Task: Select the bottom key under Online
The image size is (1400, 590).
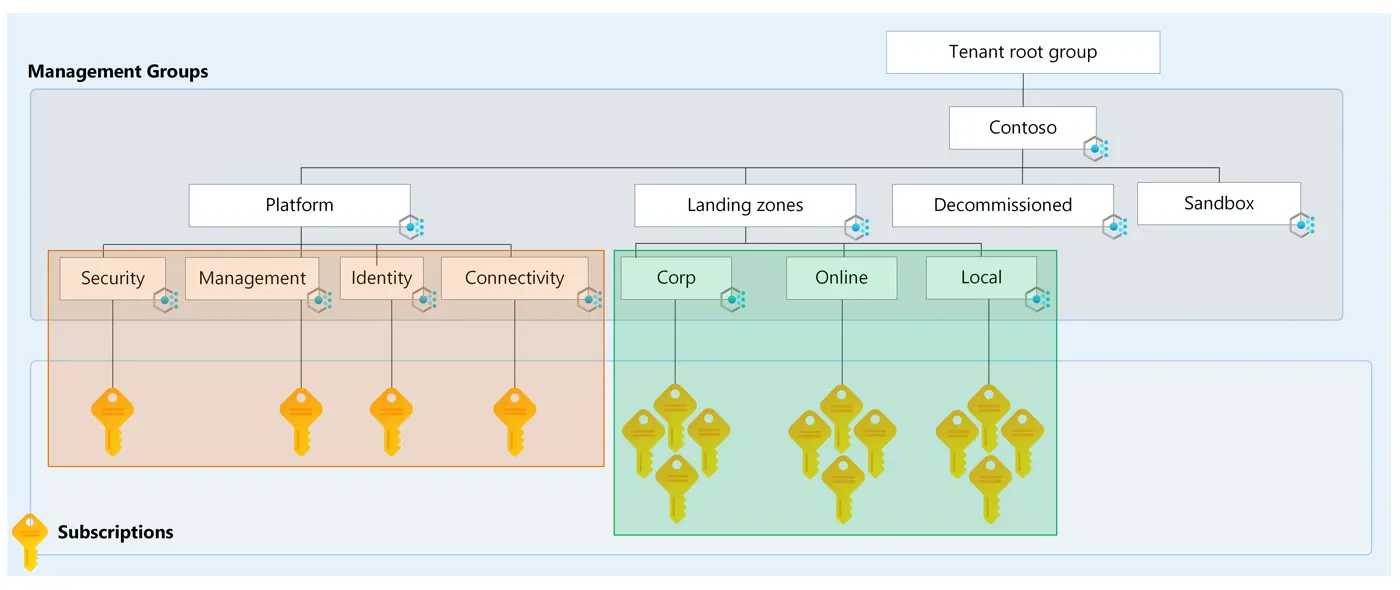Action: [843, 489]
